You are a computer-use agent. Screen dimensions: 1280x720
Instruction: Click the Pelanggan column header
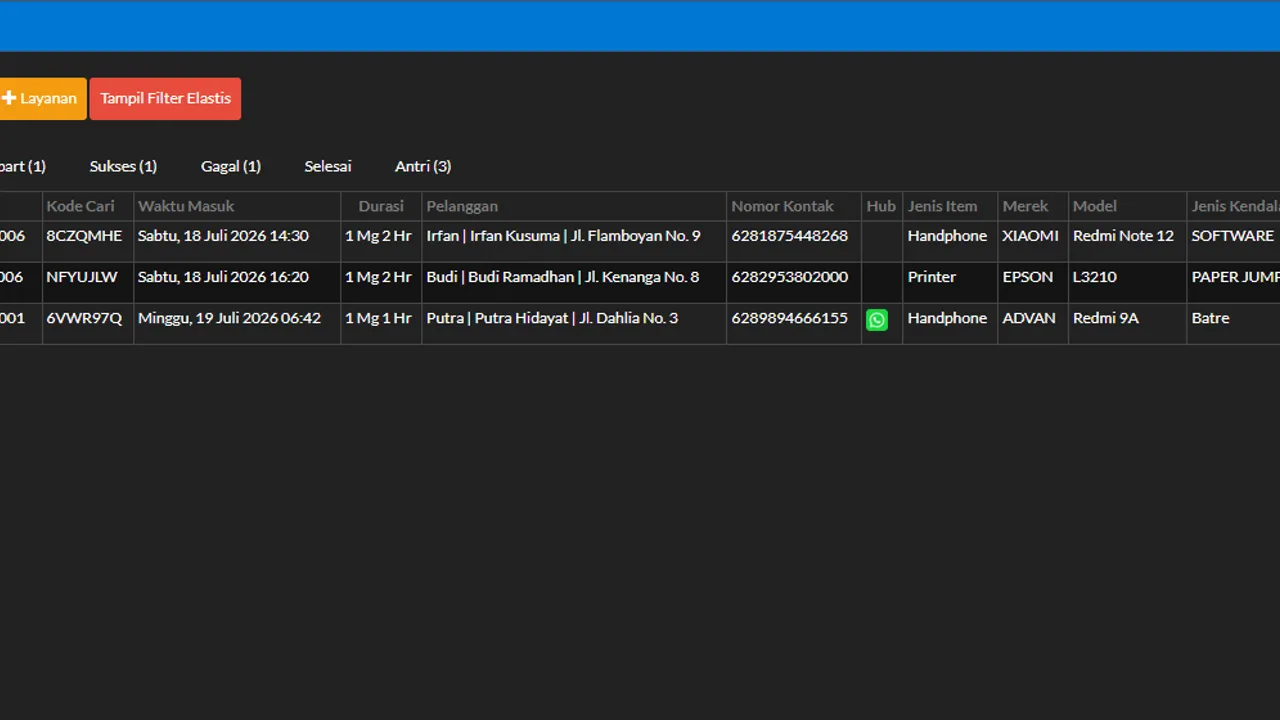(574, 206)
